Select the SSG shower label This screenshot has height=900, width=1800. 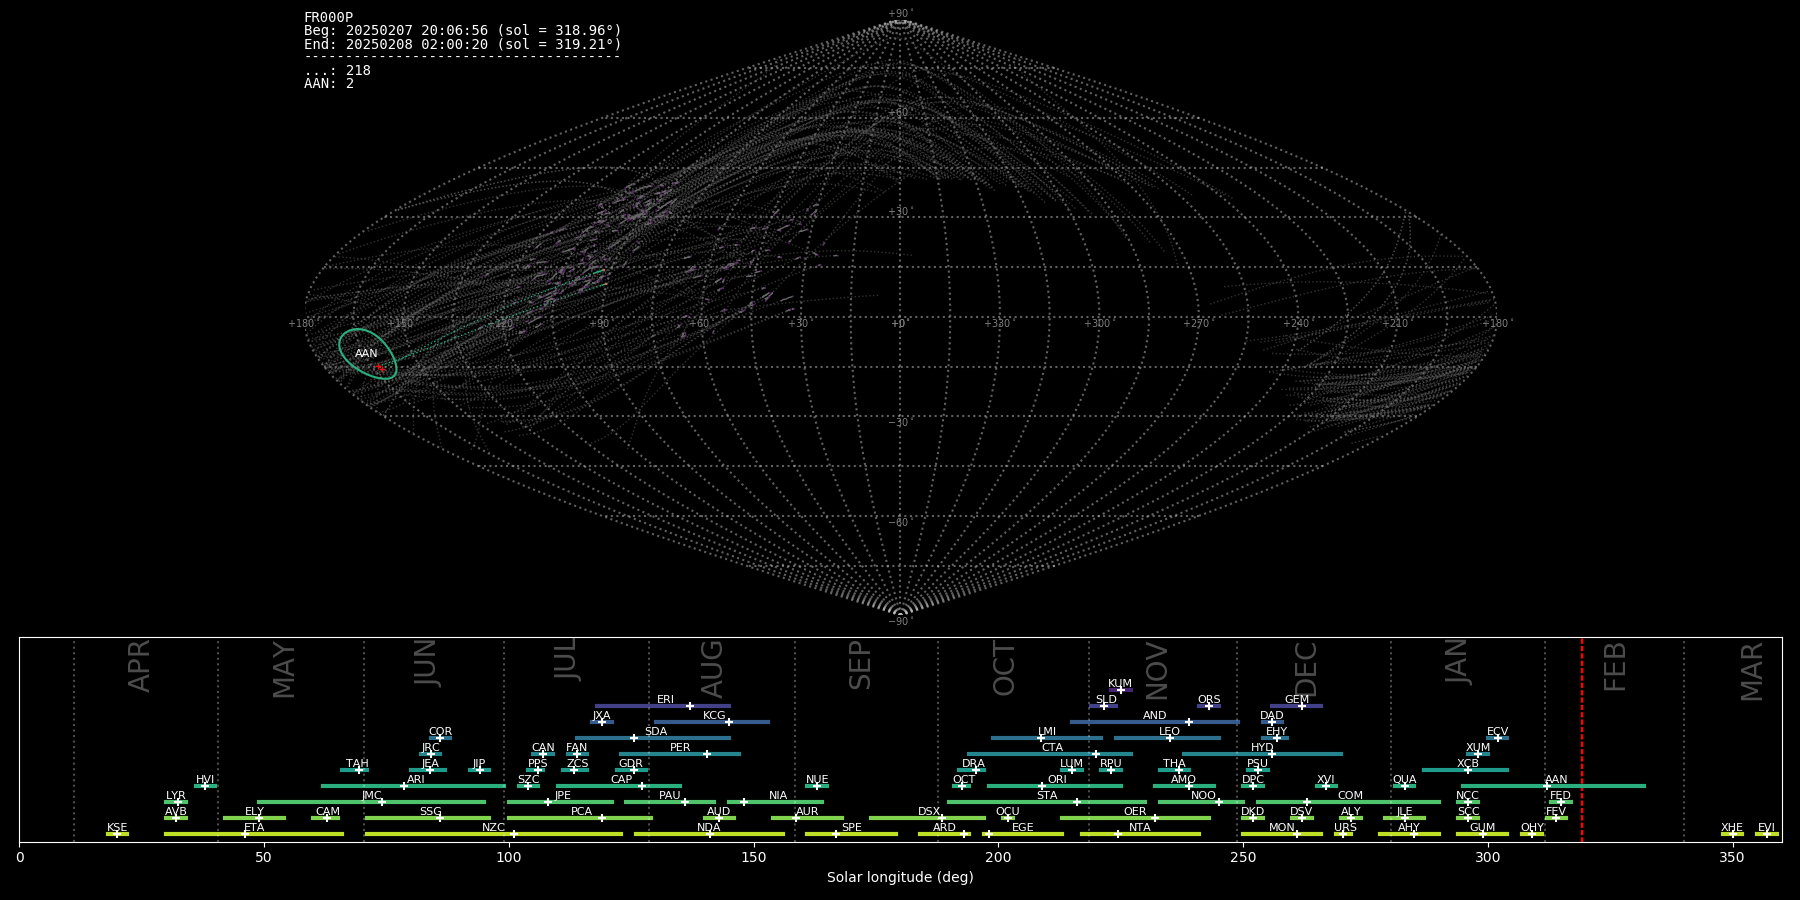(430, 811)
